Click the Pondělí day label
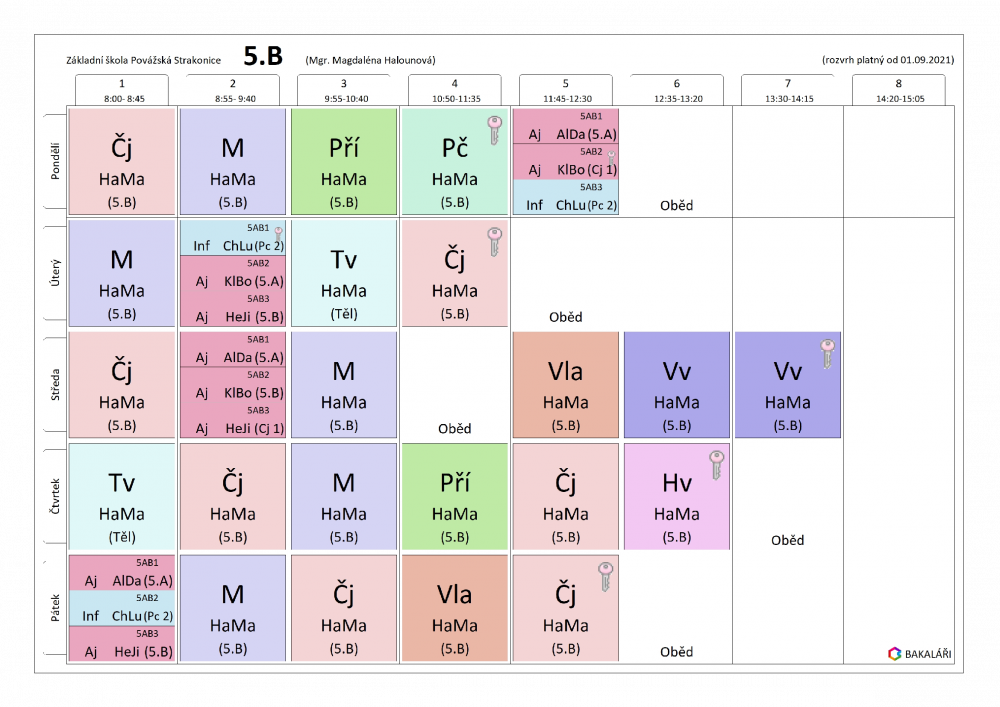Screen dimensions: 1000x707 [56, 160]
